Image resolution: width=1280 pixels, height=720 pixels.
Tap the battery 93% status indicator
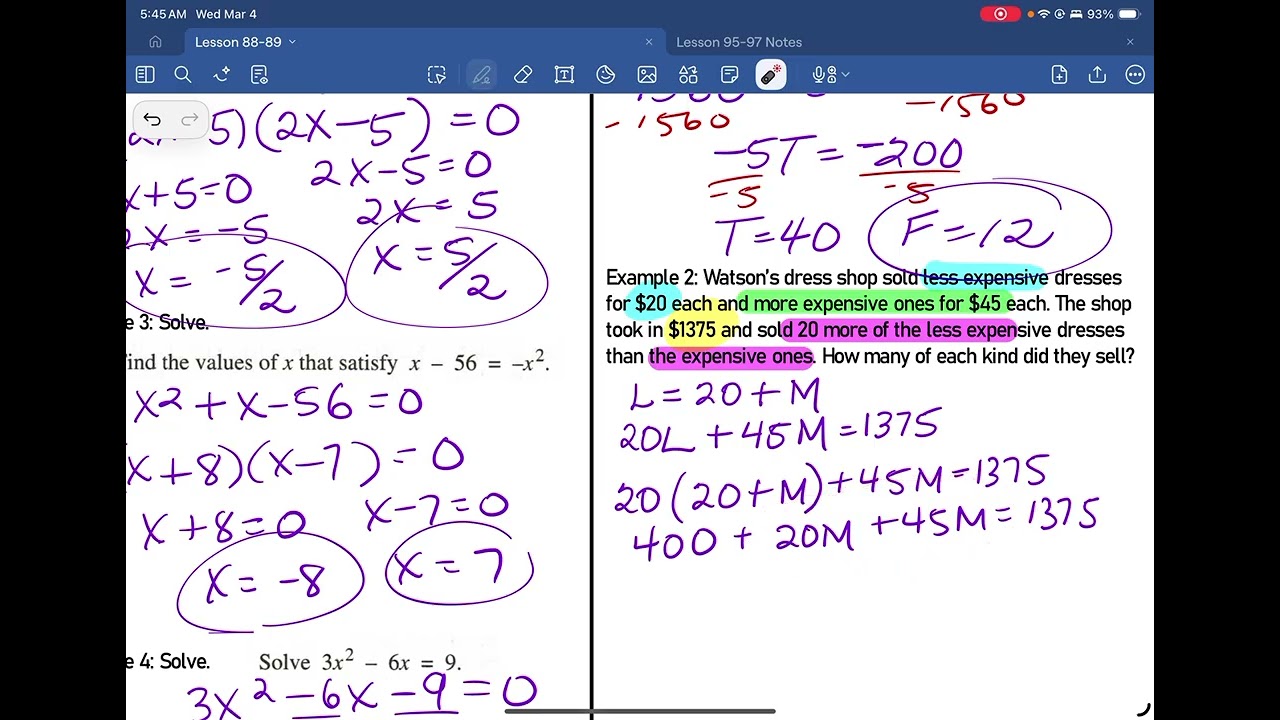pyautogui.click(x=1113, y=14)
